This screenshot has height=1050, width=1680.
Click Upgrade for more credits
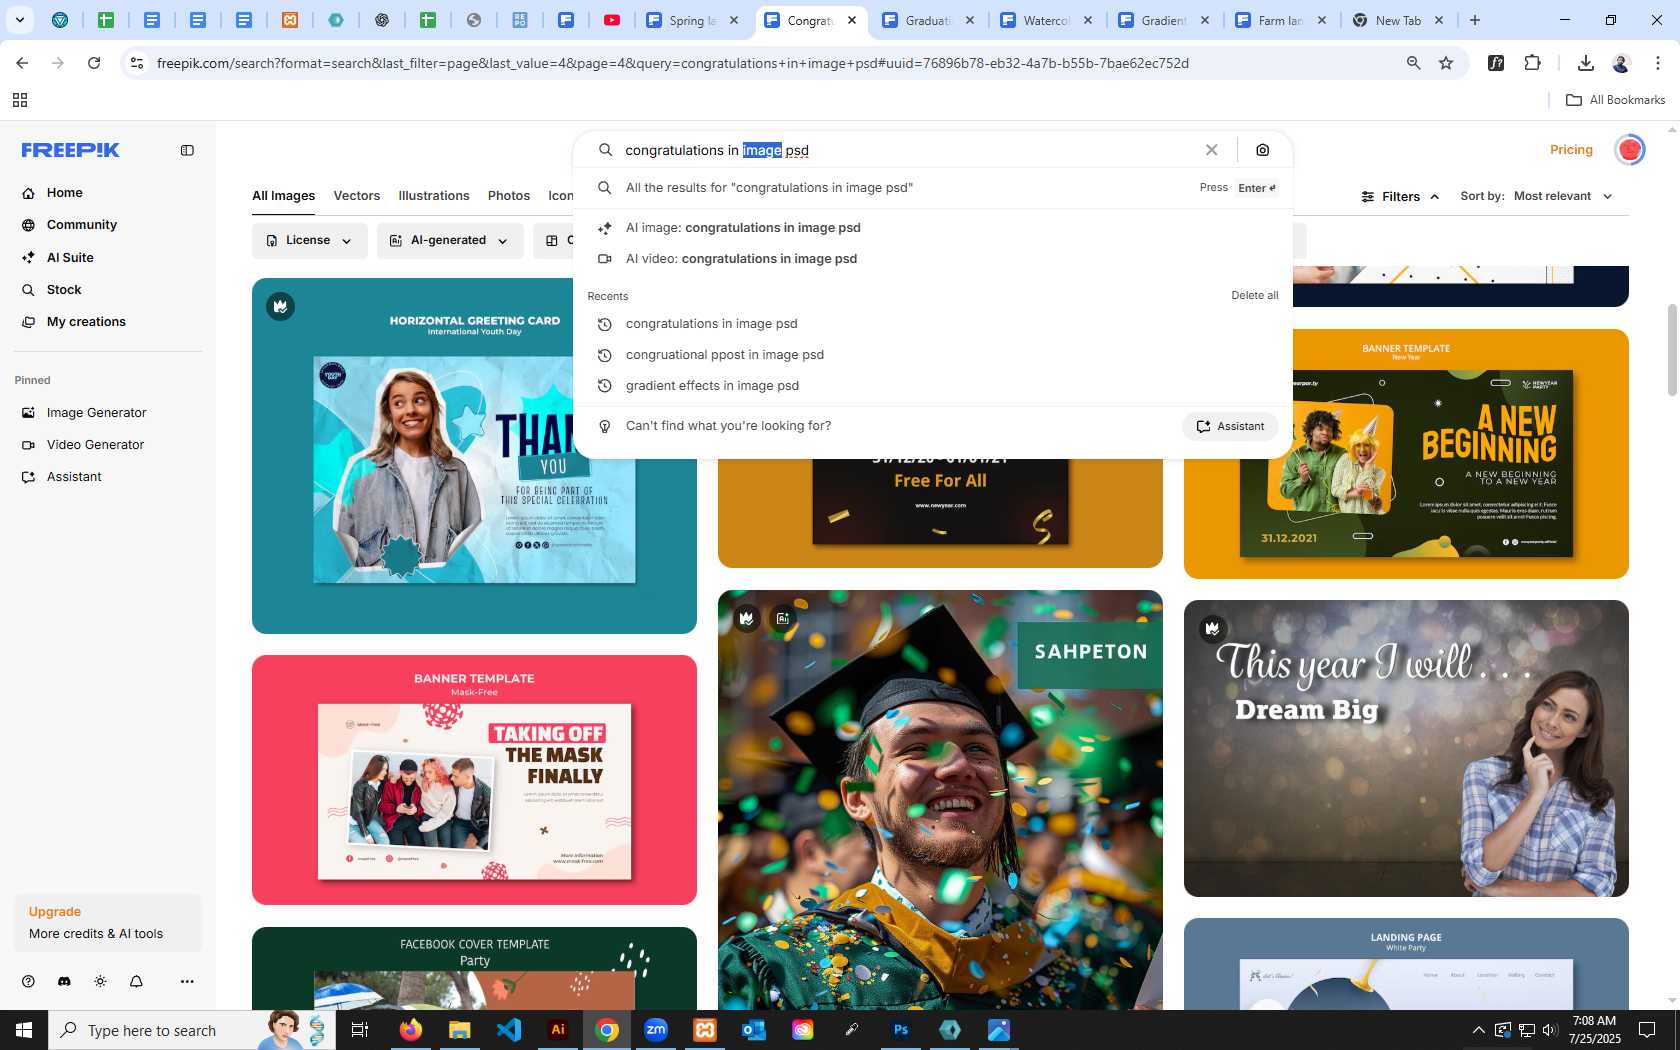pyautogui.click(x=108, y=922)
